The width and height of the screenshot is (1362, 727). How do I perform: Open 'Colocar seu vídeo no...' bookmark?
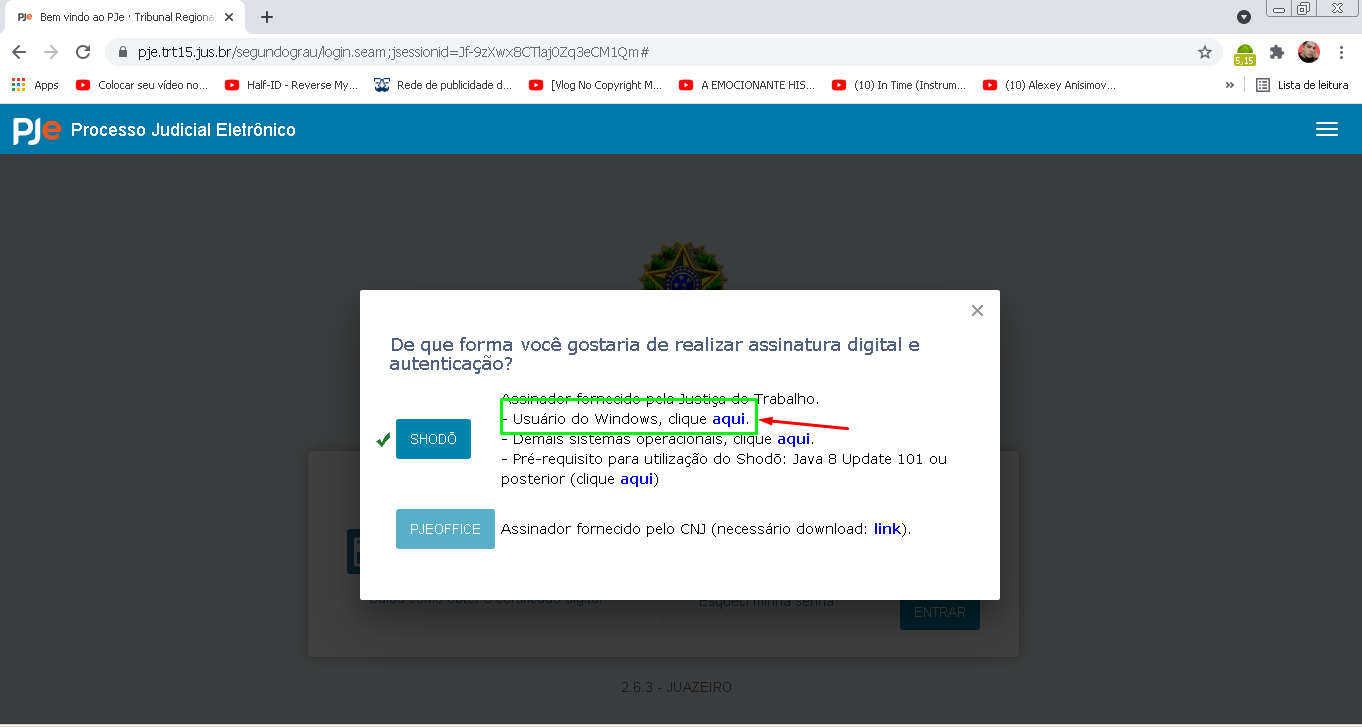point(141,85)
